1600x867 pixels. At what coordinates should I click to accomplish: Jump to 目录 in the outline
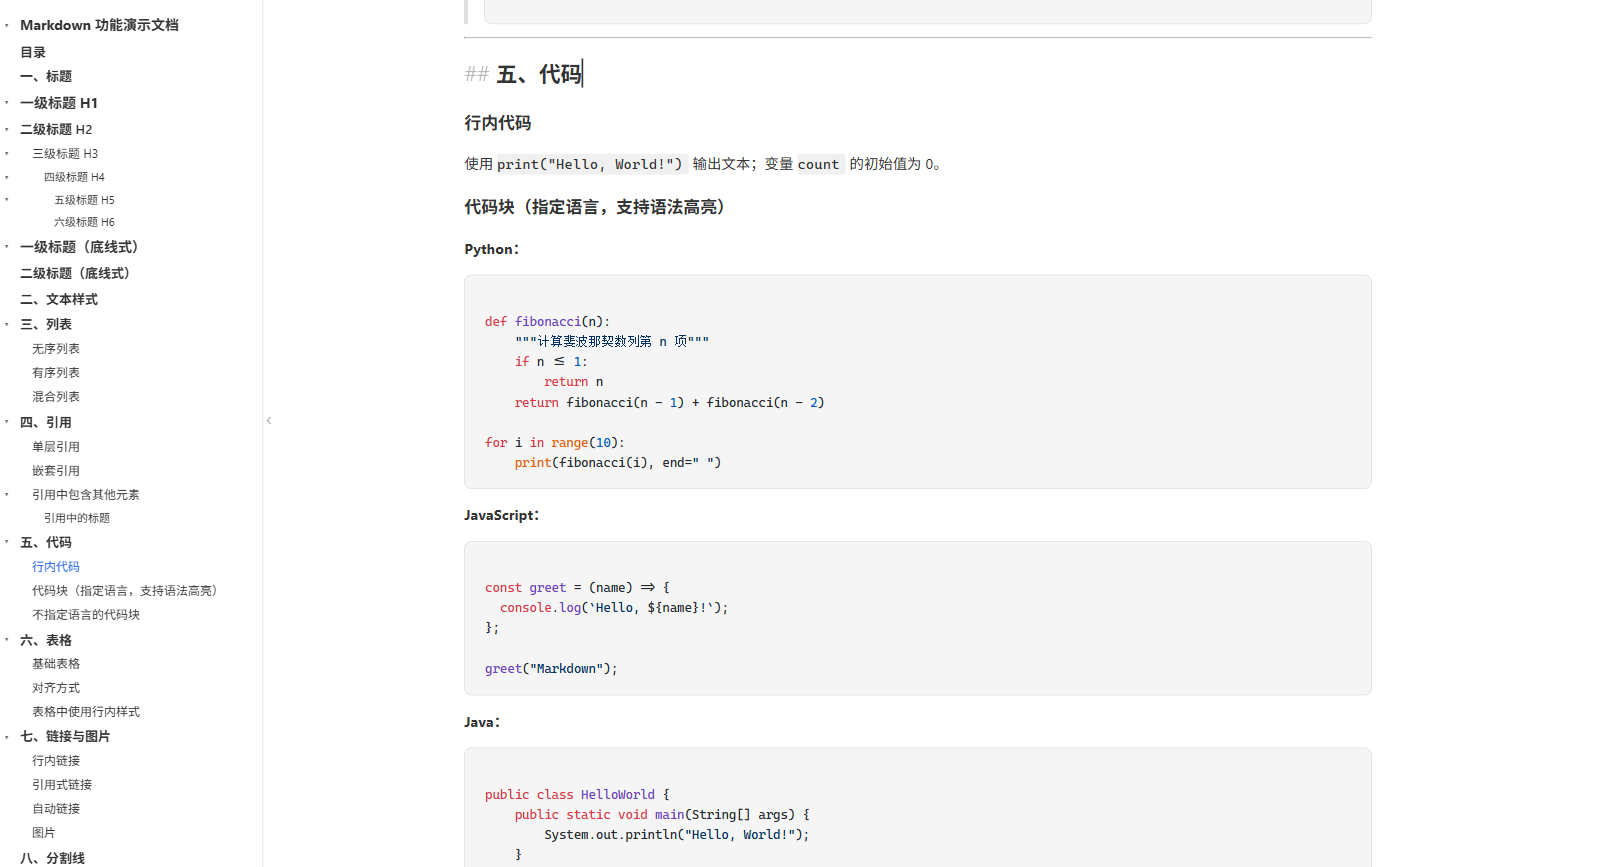33,52
